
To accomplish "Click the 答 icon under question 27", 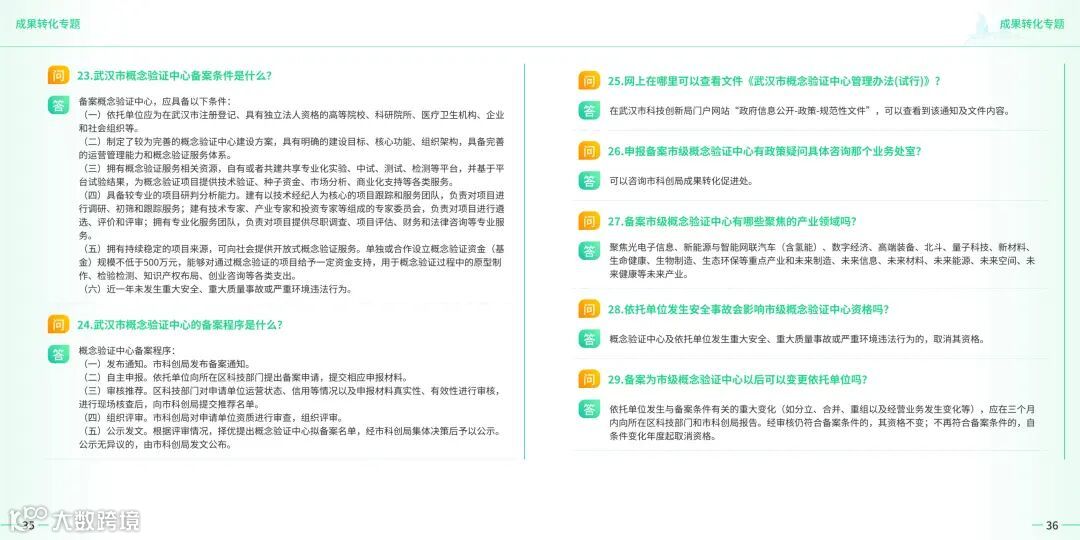I will [589, 251].
